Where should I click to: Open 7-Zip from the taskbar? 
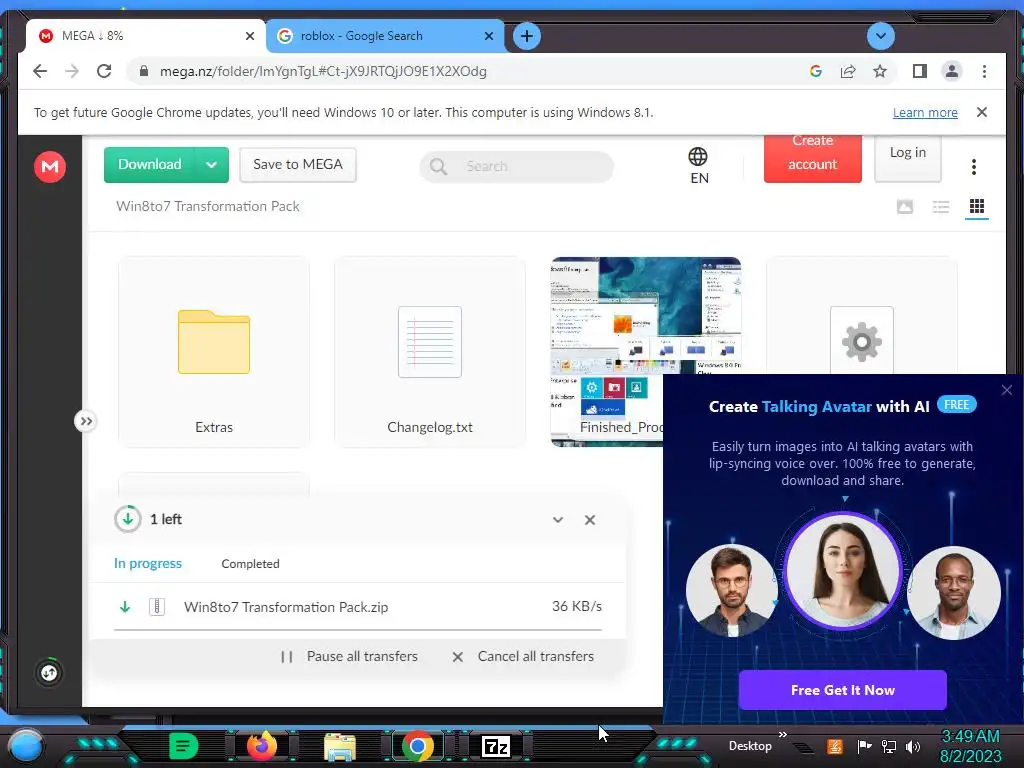496,746
